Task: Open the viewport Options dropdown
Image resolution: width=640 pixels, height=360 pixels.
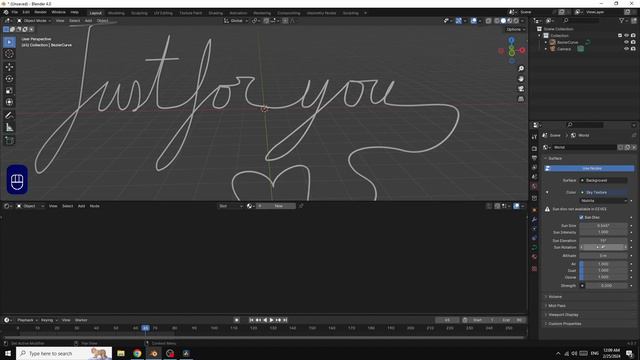Action: coord(515,29)
